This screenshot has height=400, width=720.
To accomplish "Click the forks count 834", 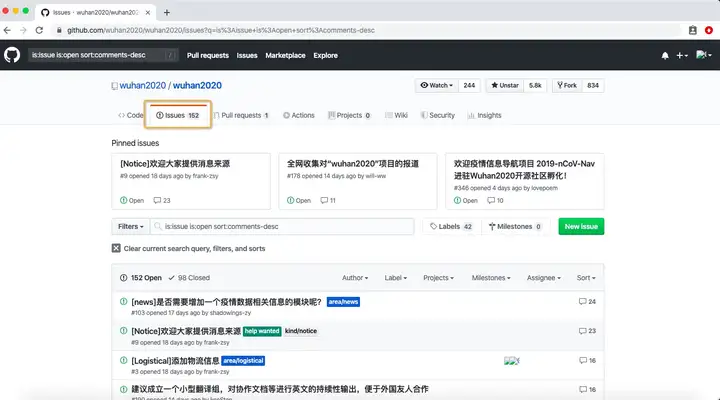I will [x=593, y=85].
